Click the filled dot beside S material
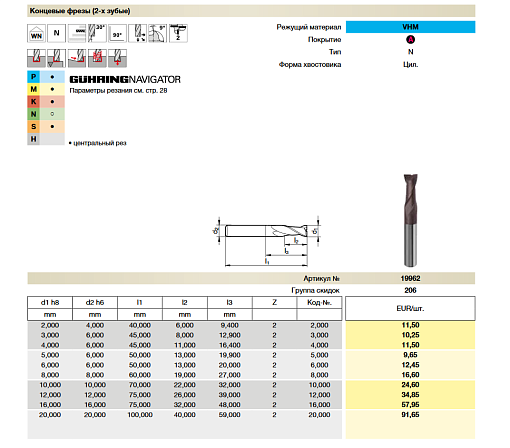This screenshot has width=510, height=448. [x=52, y=127]
